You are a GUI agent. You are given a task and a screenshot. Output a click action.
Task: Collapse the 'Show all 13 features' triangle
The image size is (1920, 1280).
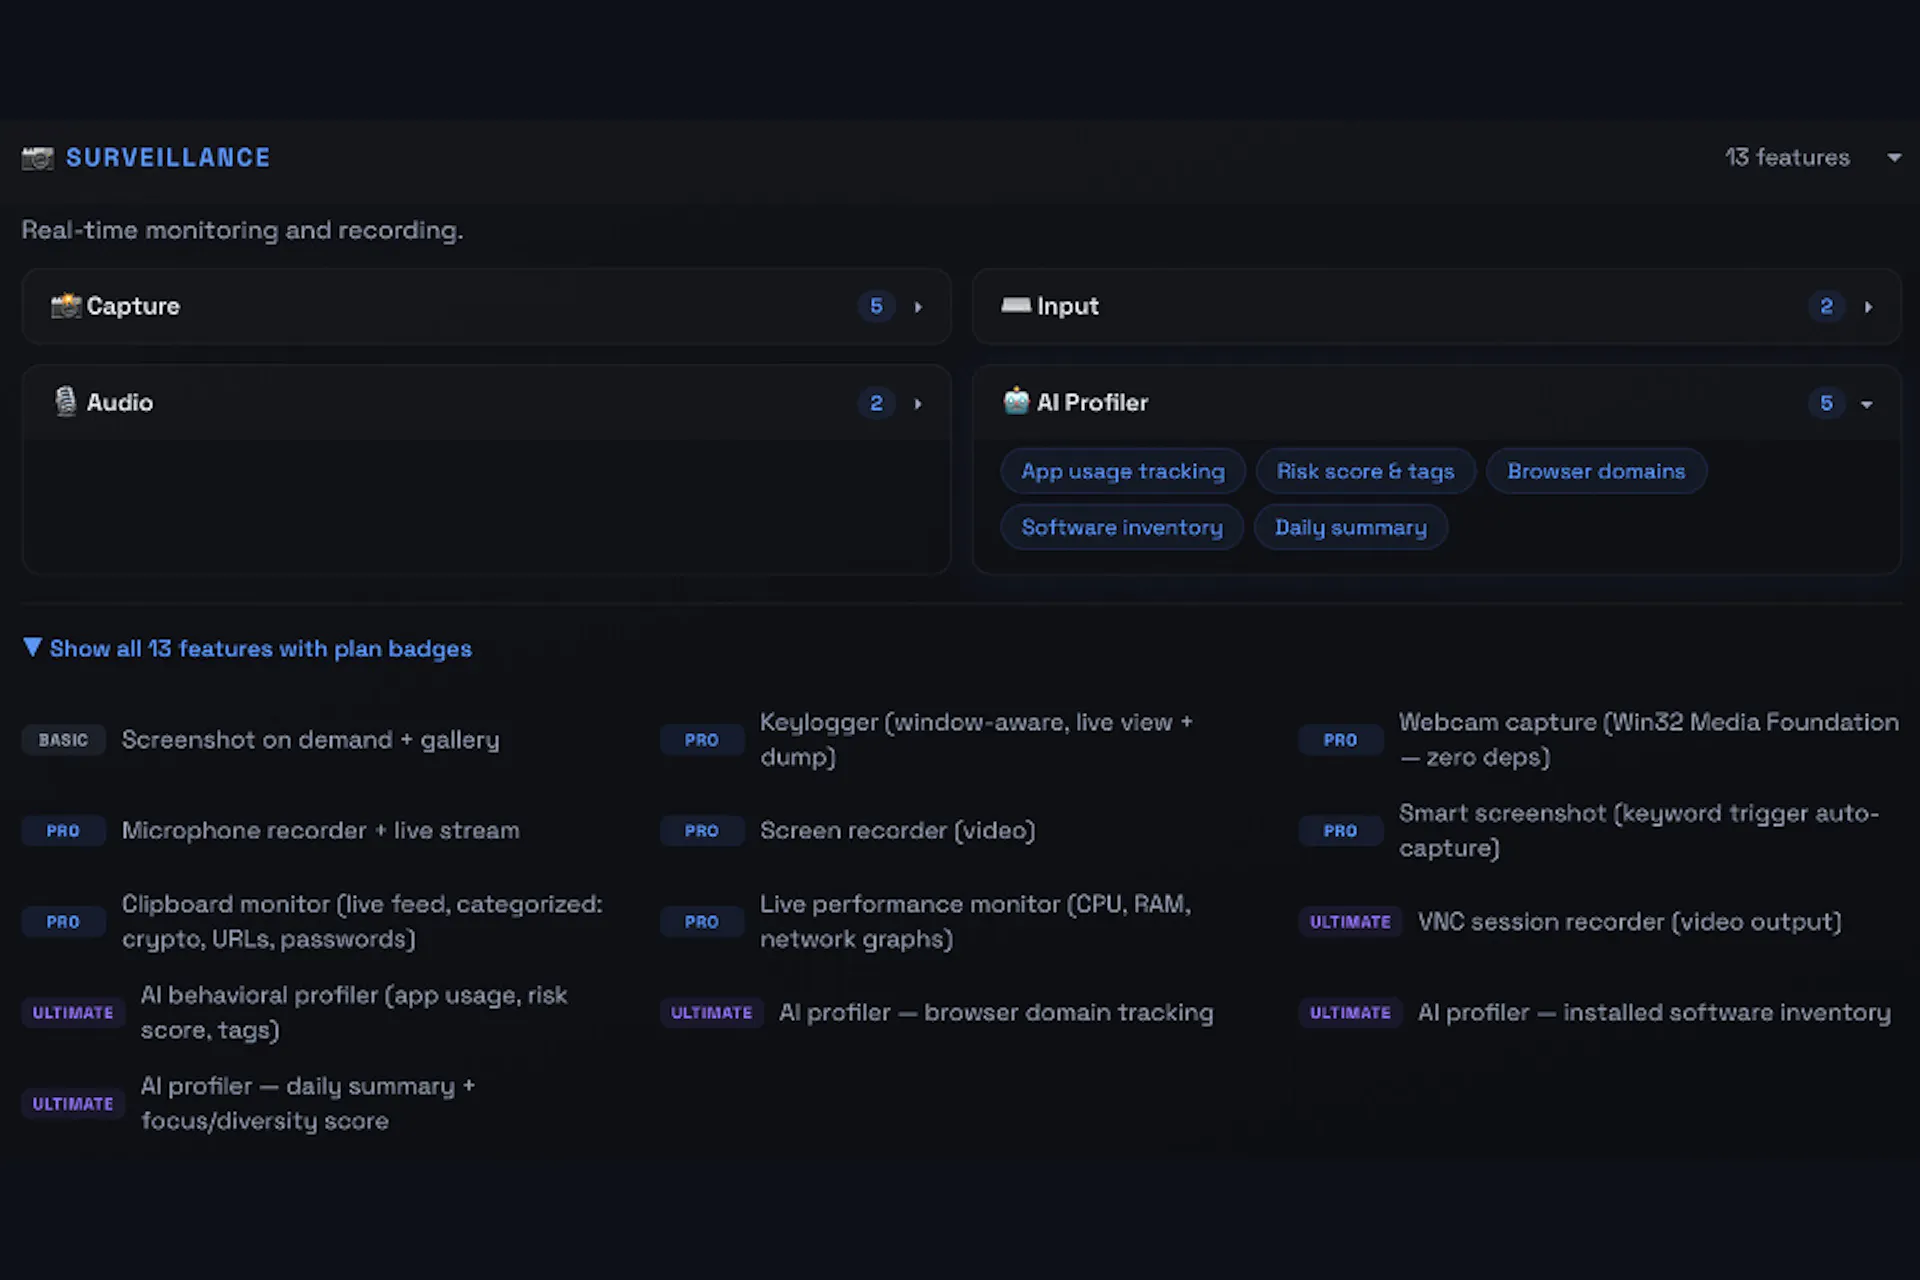coord(32,648)
